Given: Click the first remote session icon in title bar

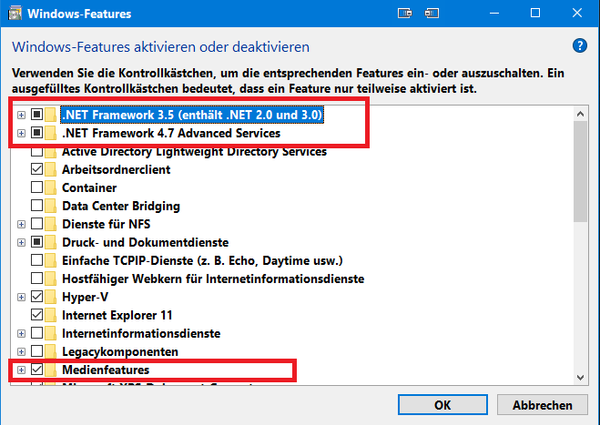Looking at the screenshot, I should (x=405, y=13).
